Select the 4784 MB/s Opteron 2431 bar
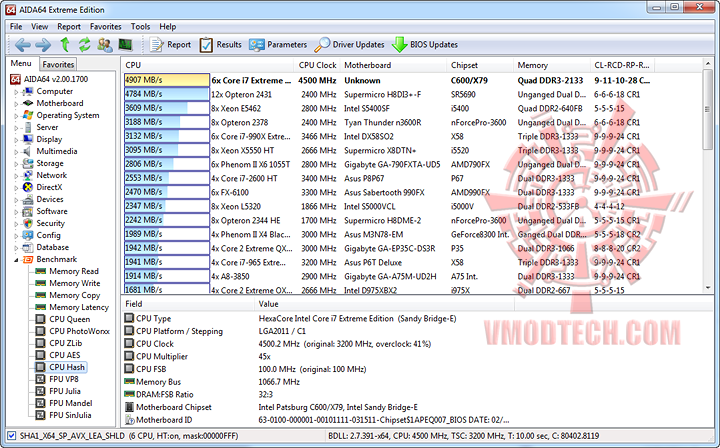Screen dimensions: 720x448 pos(167,94)
